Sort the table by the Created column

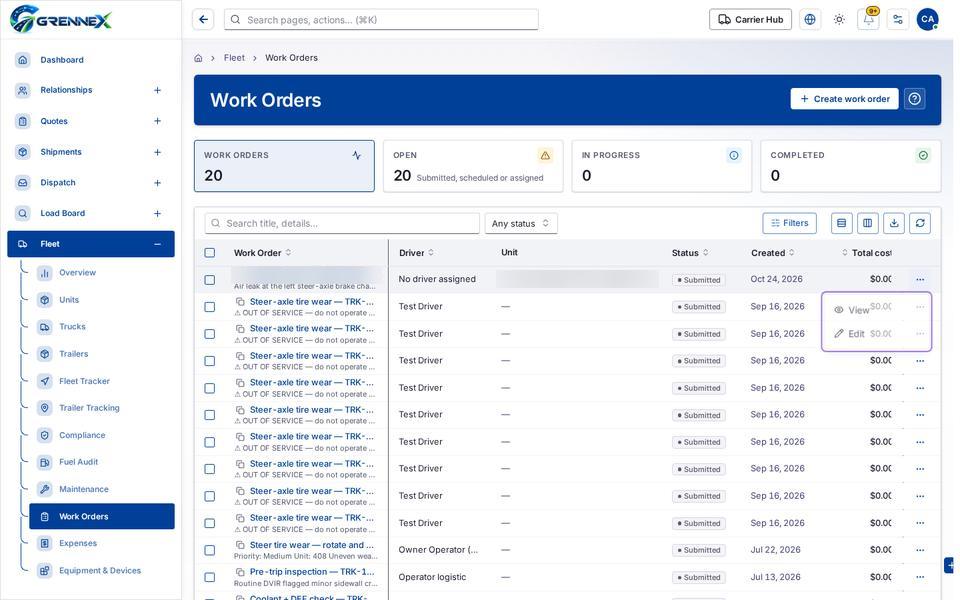(x=773, y=253)
